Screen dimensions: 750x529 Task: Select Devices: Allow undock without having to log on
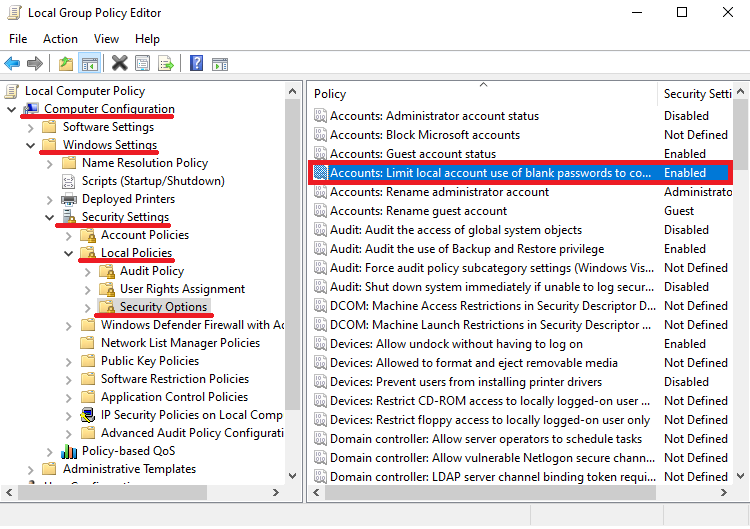(x=456, y=344)
